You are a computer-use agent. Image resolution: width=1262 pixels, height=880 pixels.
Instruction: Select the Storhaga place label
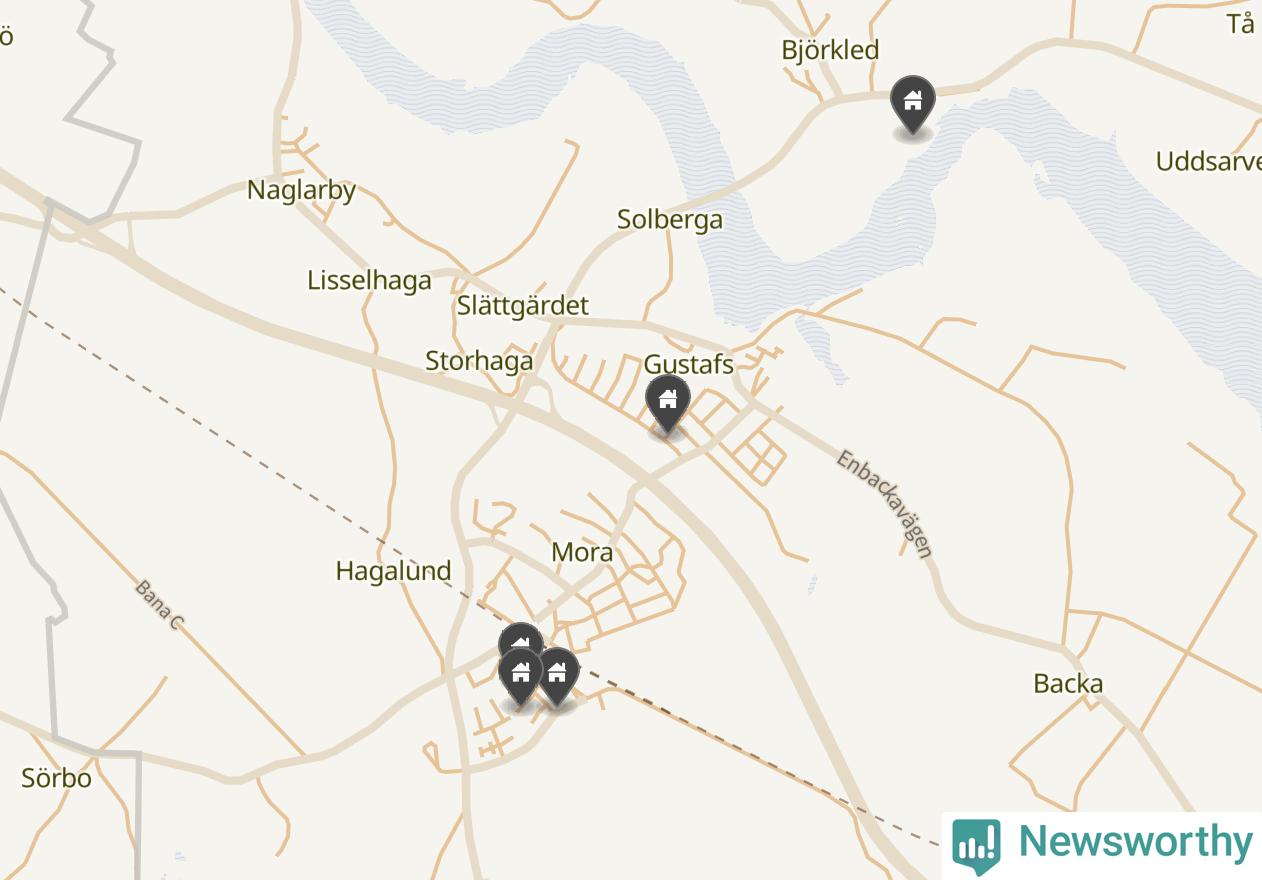pyautogui.click(x=479, y=361)
